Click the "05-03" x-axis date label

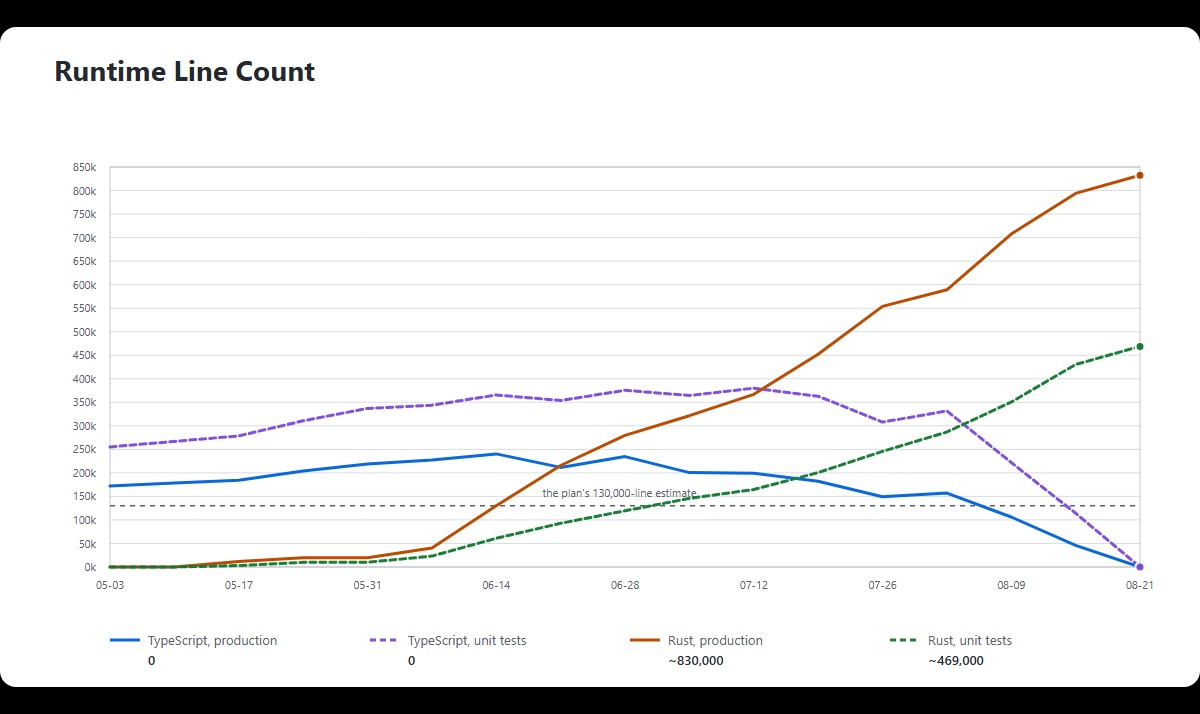[109, 586]
